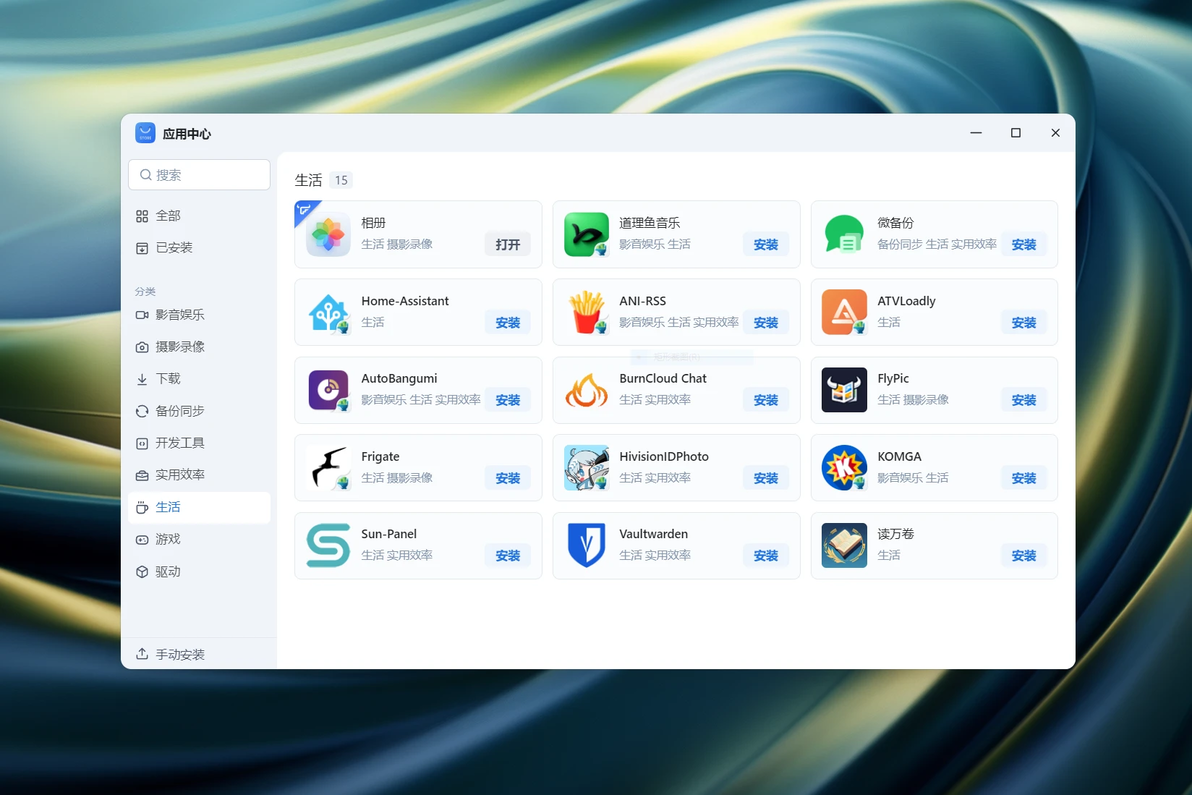The width and height of the screenshot is (1192, 795).
Task: Click the Home-Assistant house icon
Action: pos(328,312)
